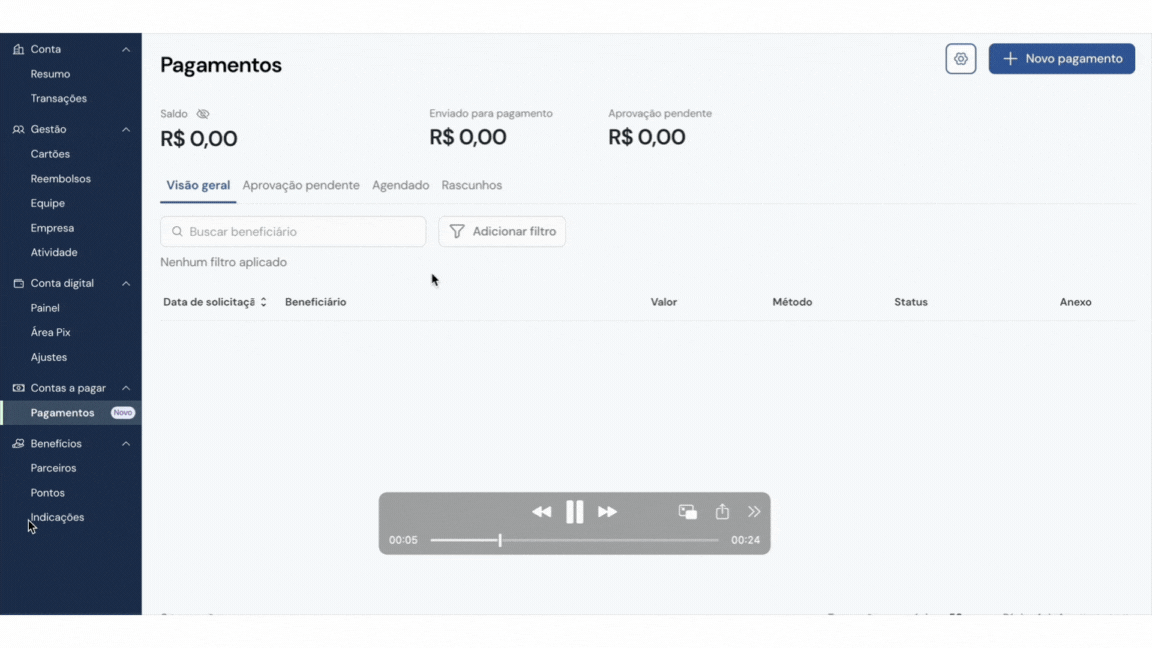
Task: Collapse the Conta section in the sidebar
Action: [x=126, y=49]
